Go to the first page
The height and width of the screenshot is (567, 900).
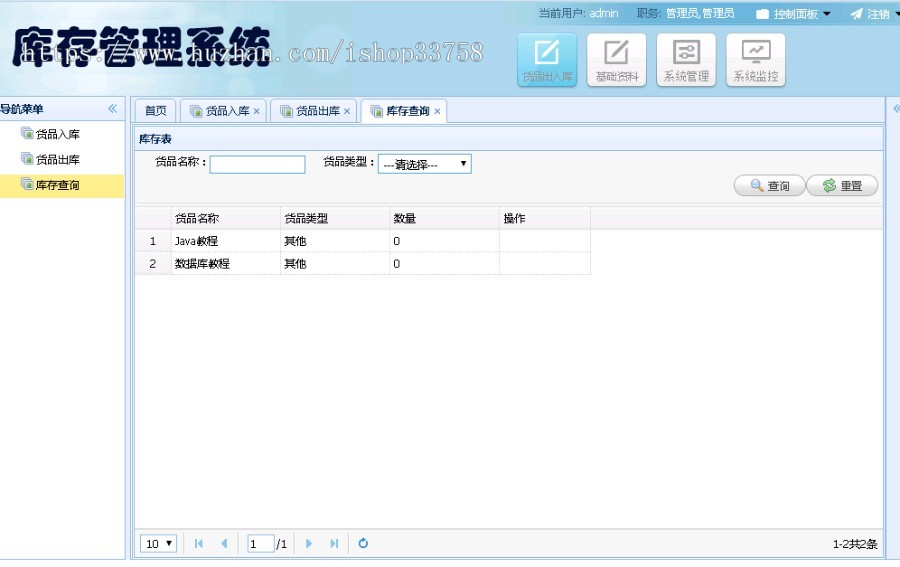[x=199, y=543]
